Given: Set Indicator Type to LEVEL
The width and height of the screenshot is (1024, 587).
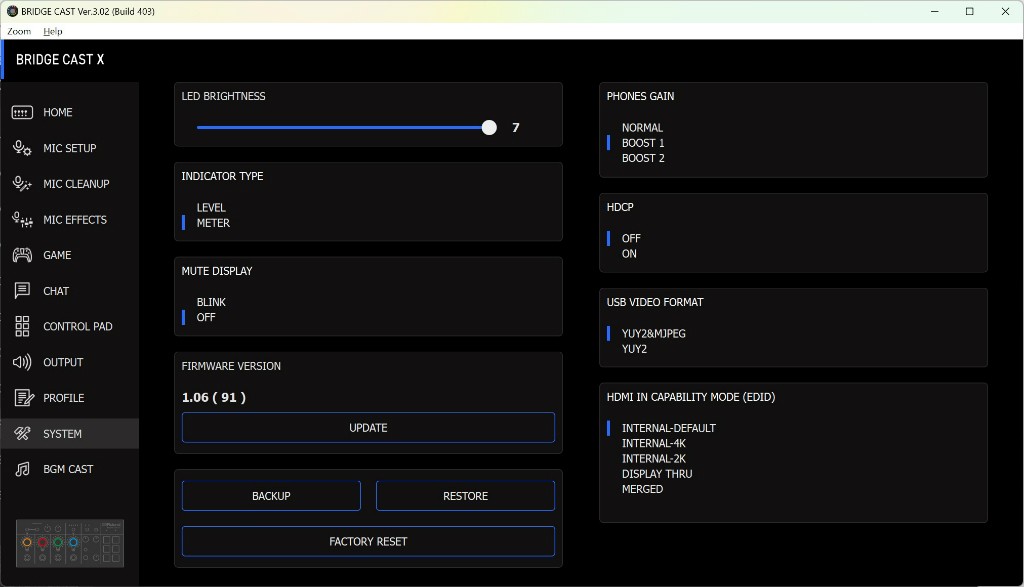Looking at the screenshot, I should point(211,208).
